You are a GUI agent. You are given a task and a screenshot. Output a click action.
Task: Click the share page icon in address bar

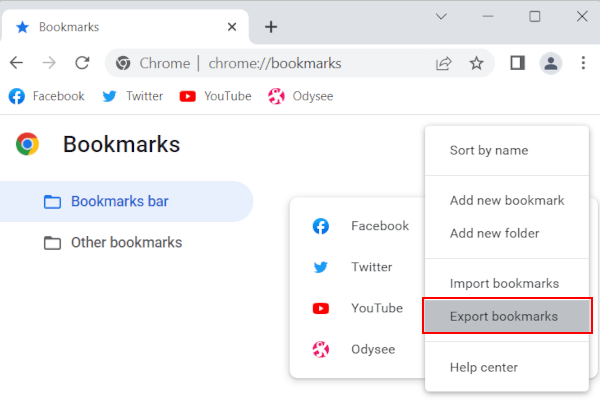(x=443, y=63)
